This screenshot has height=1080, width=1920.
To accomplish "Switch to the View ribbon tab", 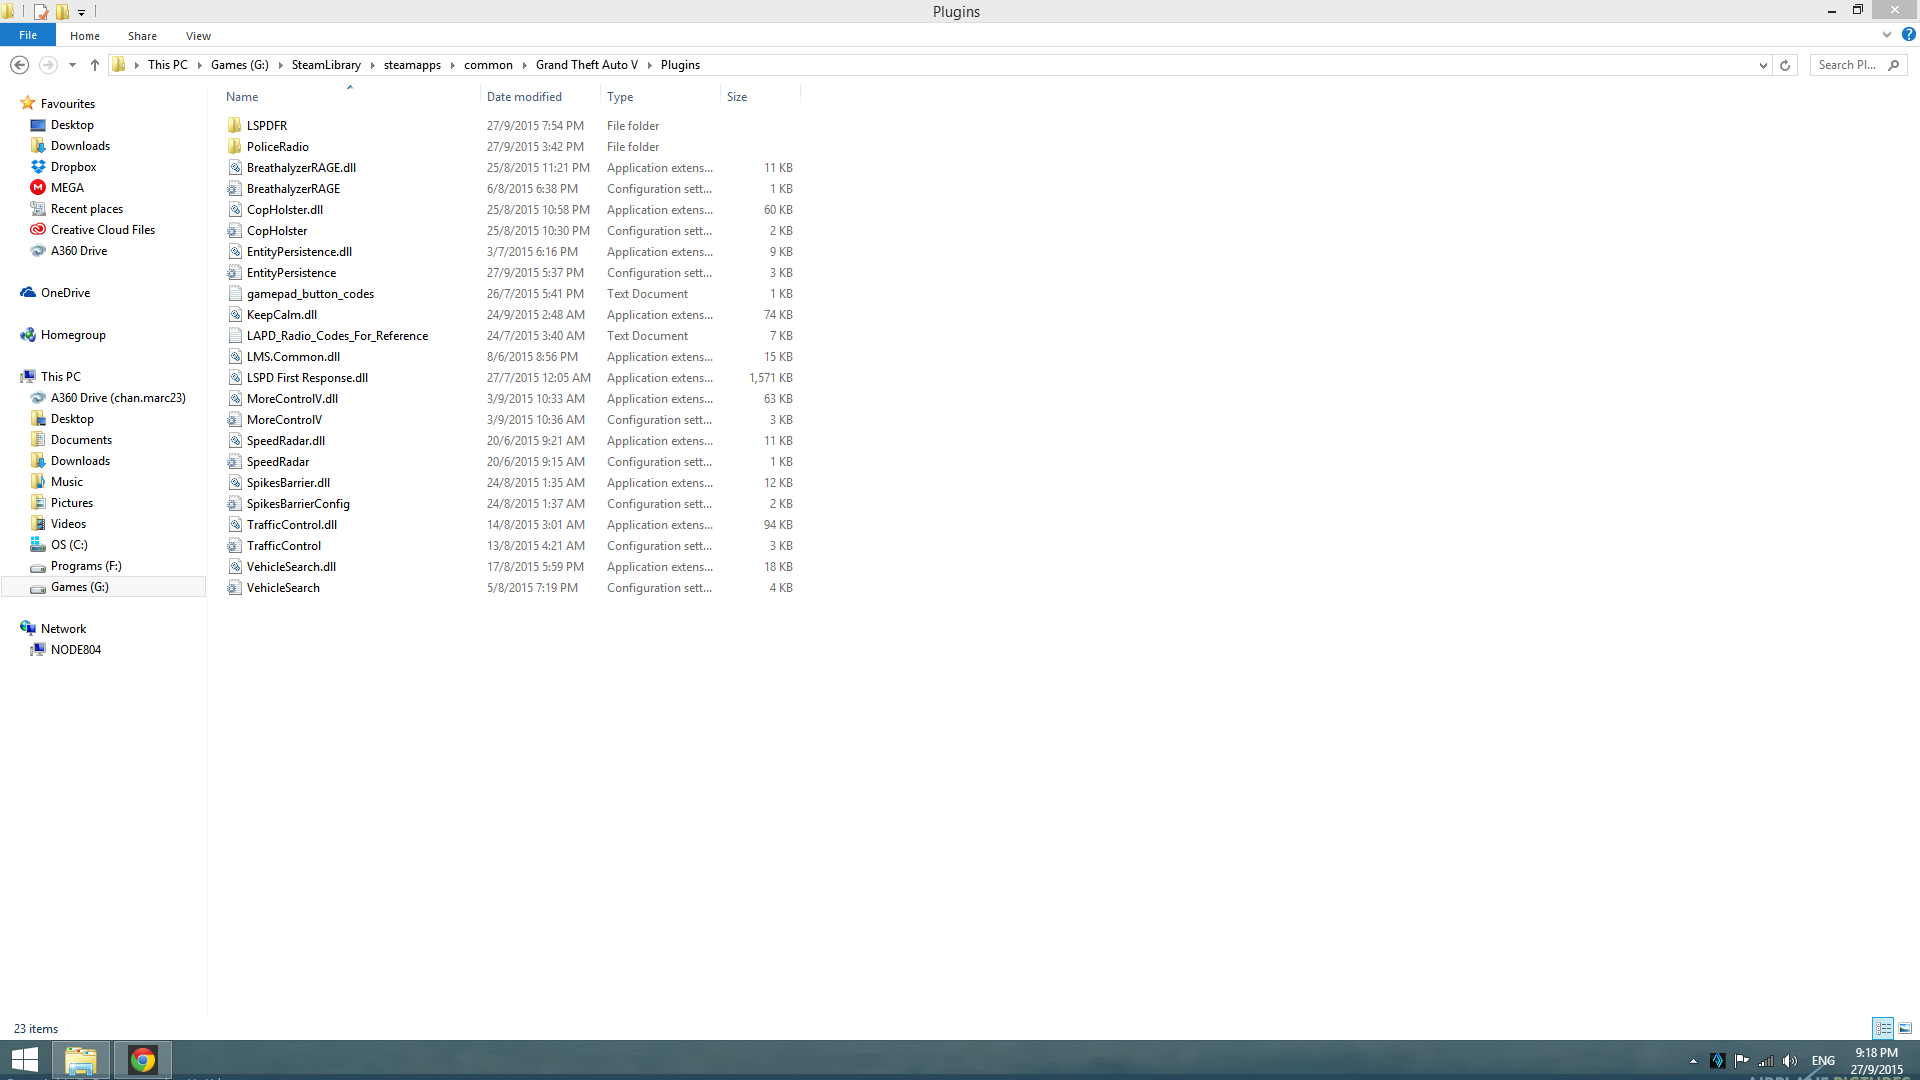I will 198,36.
